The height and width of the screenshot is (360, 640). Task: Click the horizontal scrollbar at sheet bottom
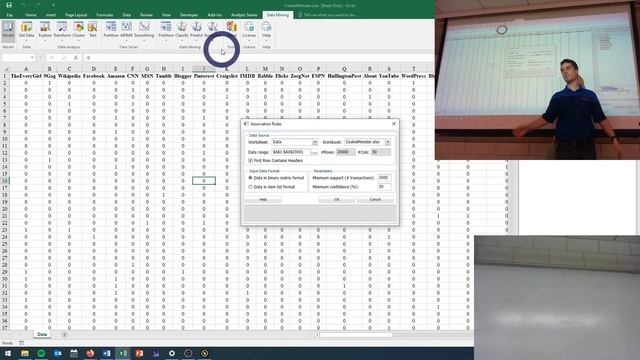(355, 335)
